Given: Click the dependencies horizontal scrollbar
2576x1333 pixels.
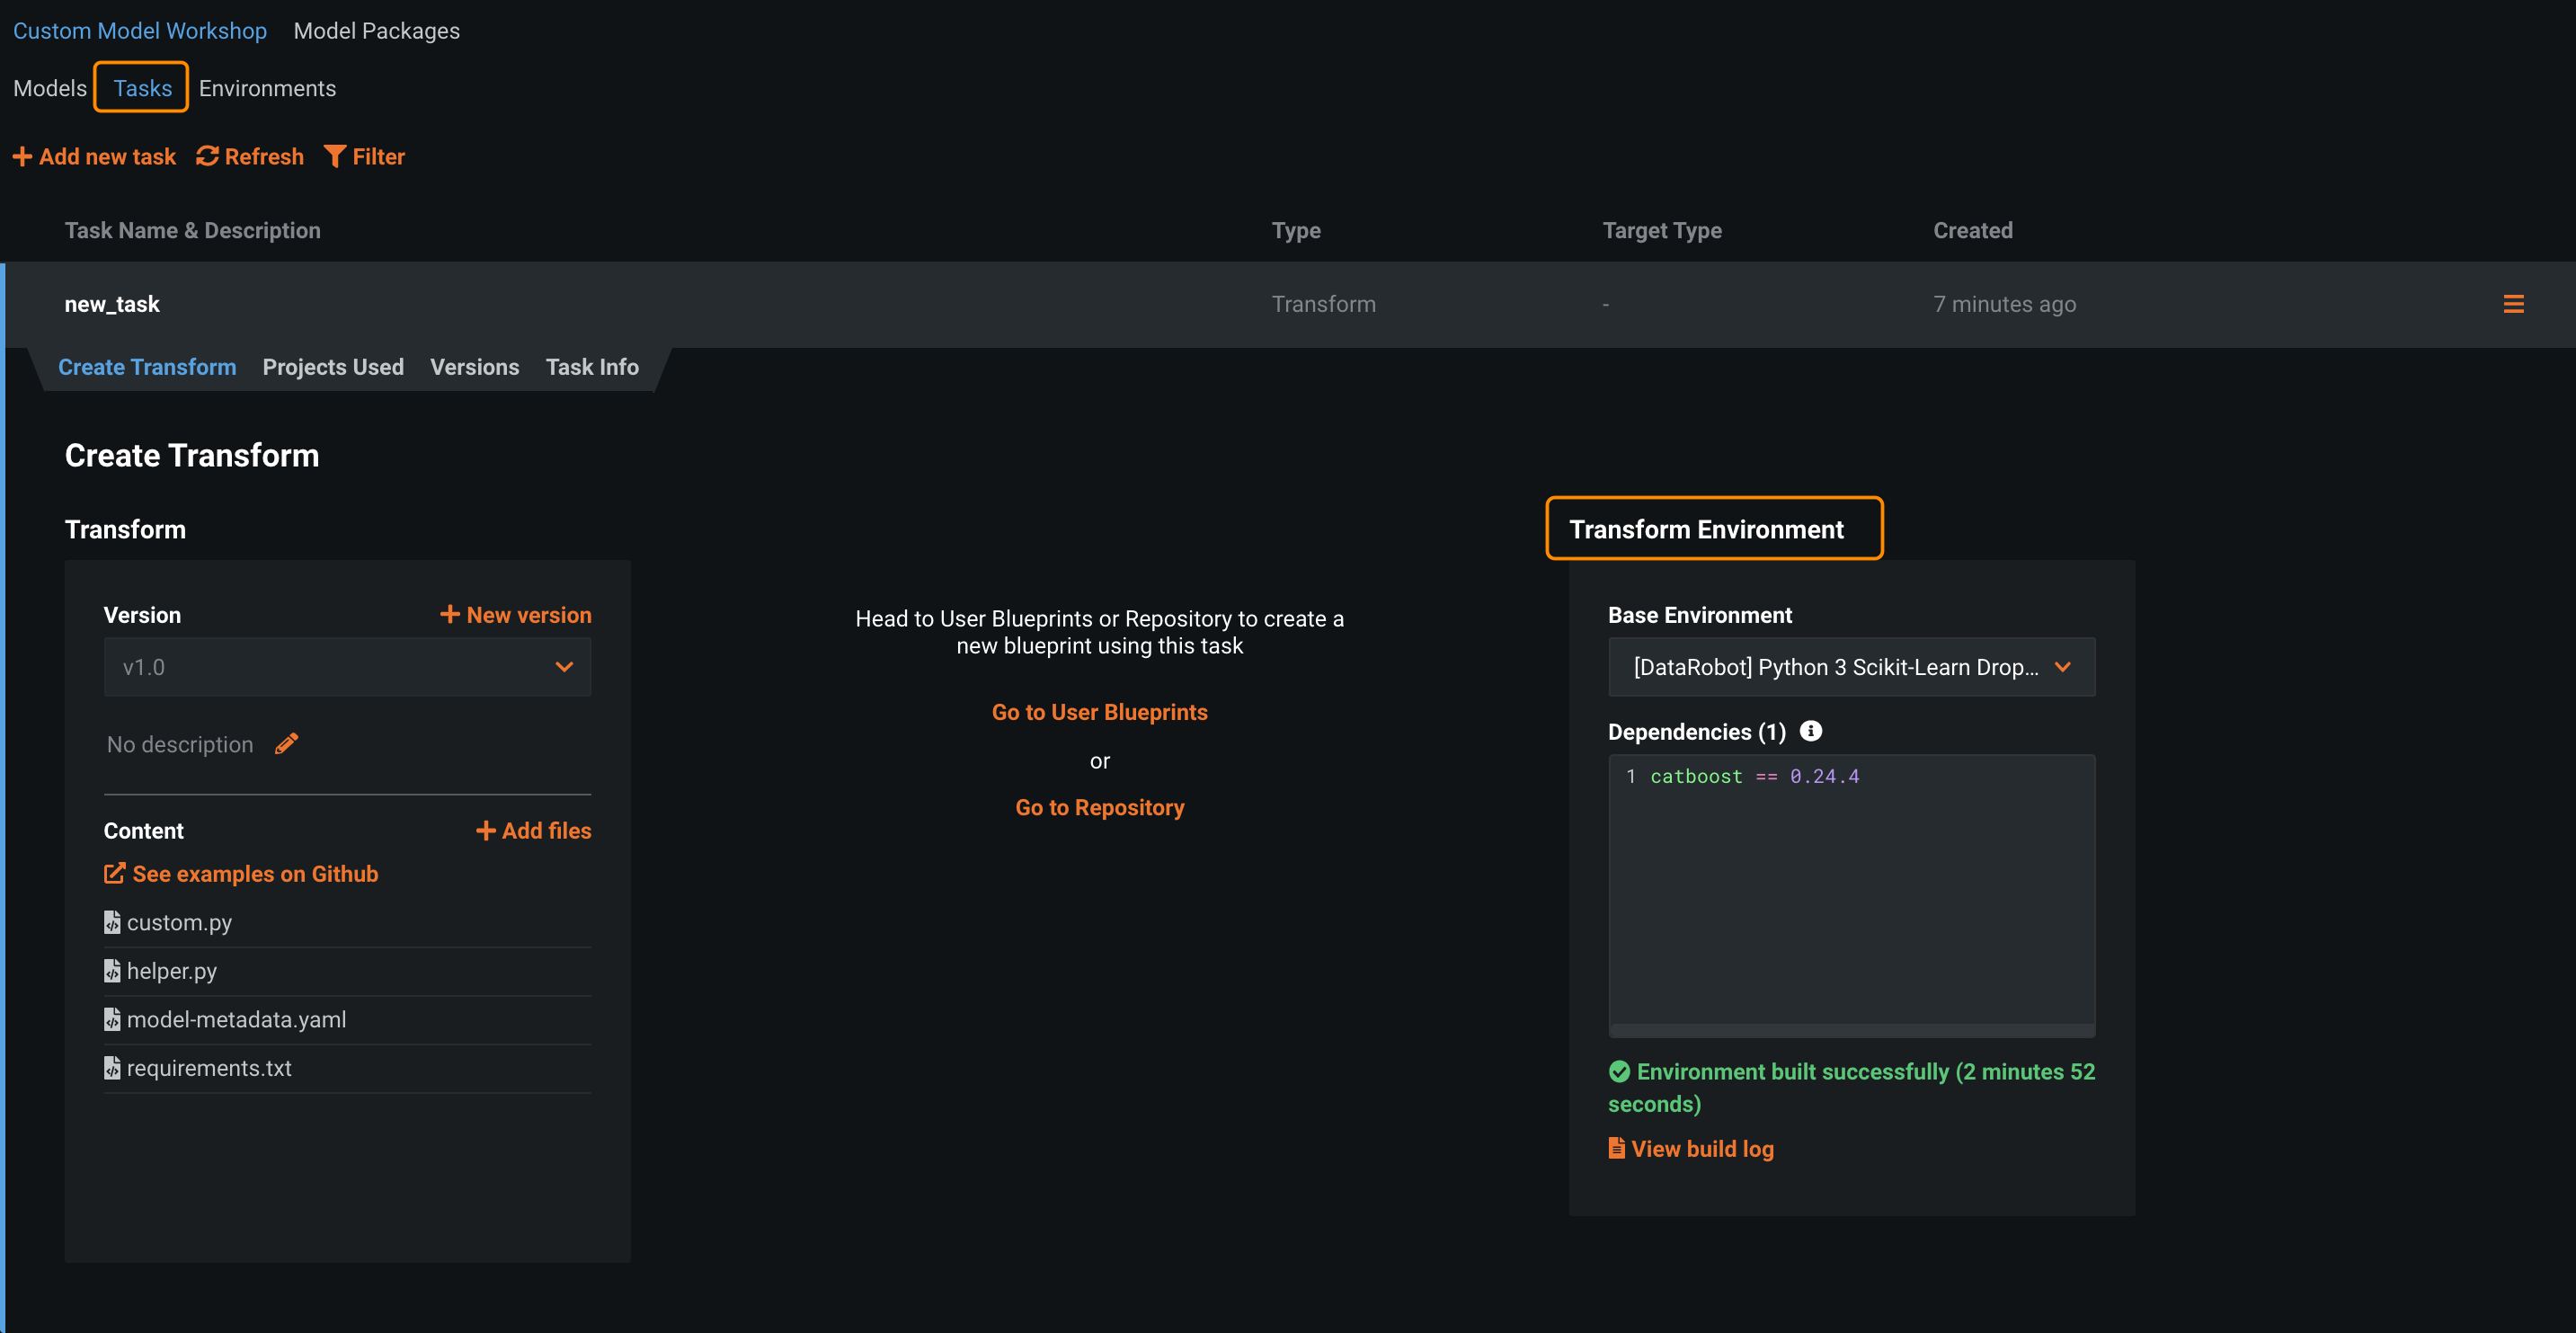Looking at the screenshot, I should tap(1850, 1030).
